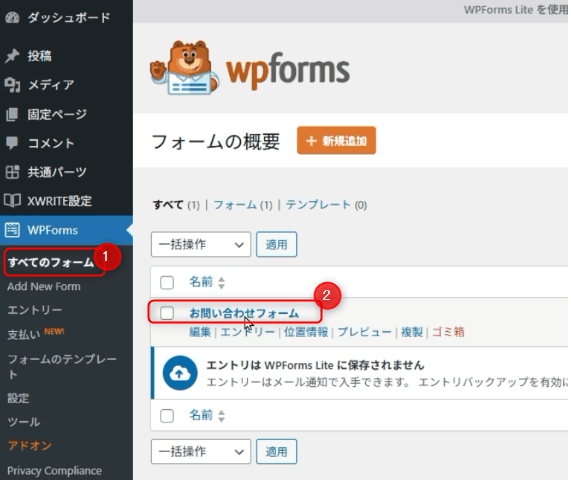Open the 投稿 menu
Viewport: 571px width, 480px height.
click(x=39, y=56)
